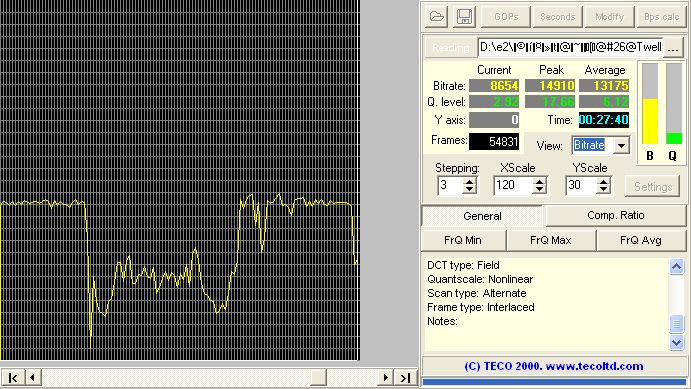Click the FrQ Avg button

[x=641, y=240]
